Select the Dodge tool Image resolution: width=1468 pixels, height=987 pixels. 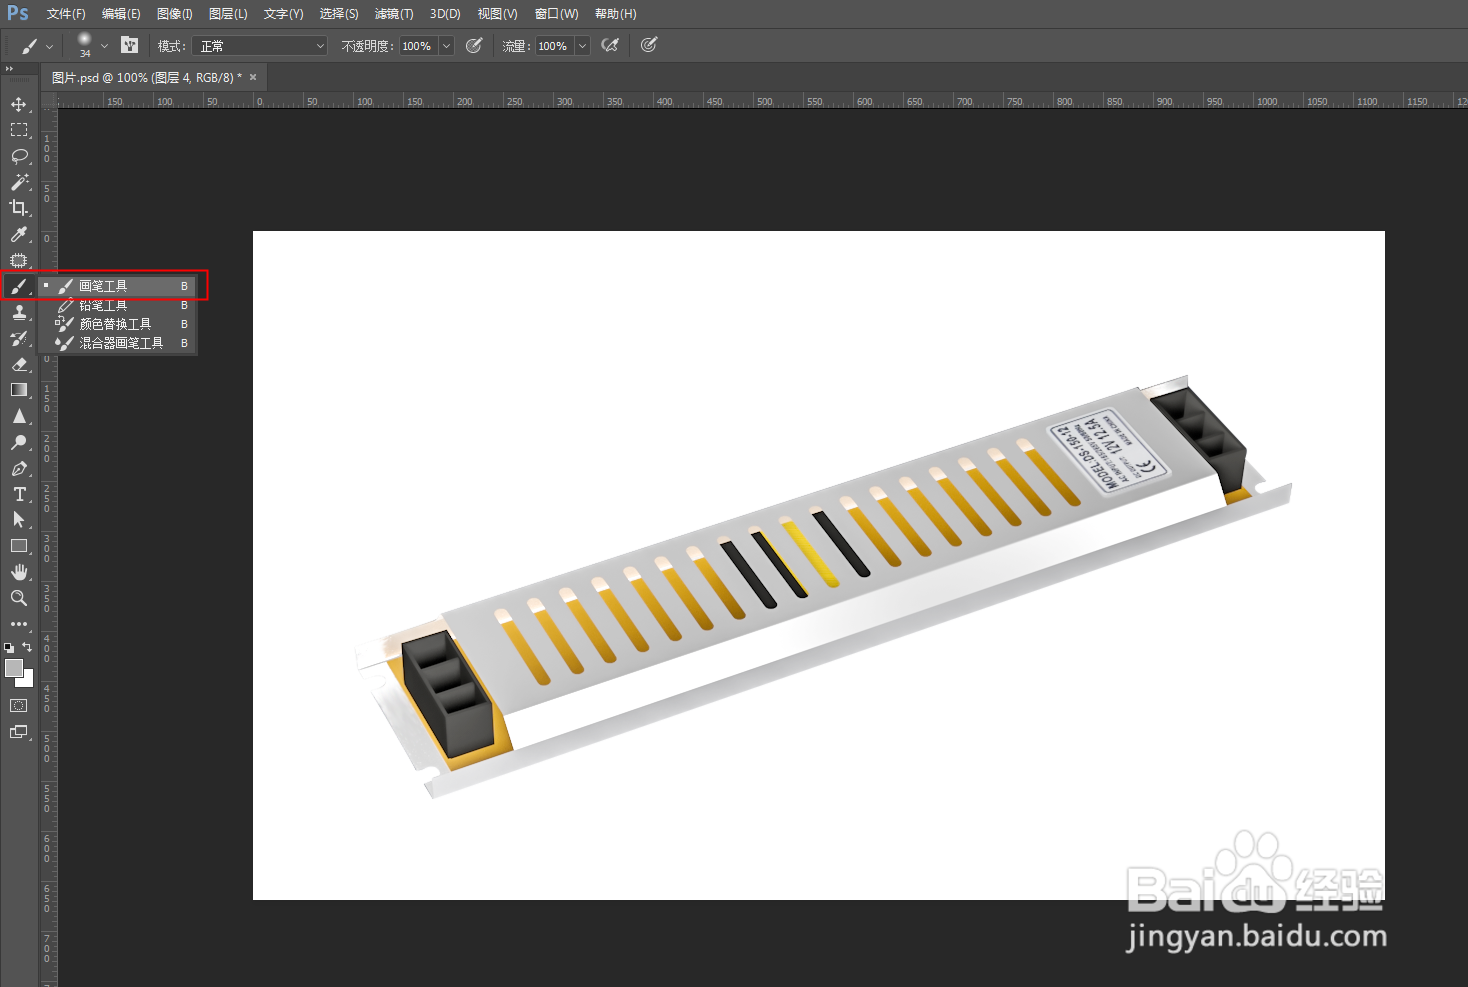(x=19, y=442)
